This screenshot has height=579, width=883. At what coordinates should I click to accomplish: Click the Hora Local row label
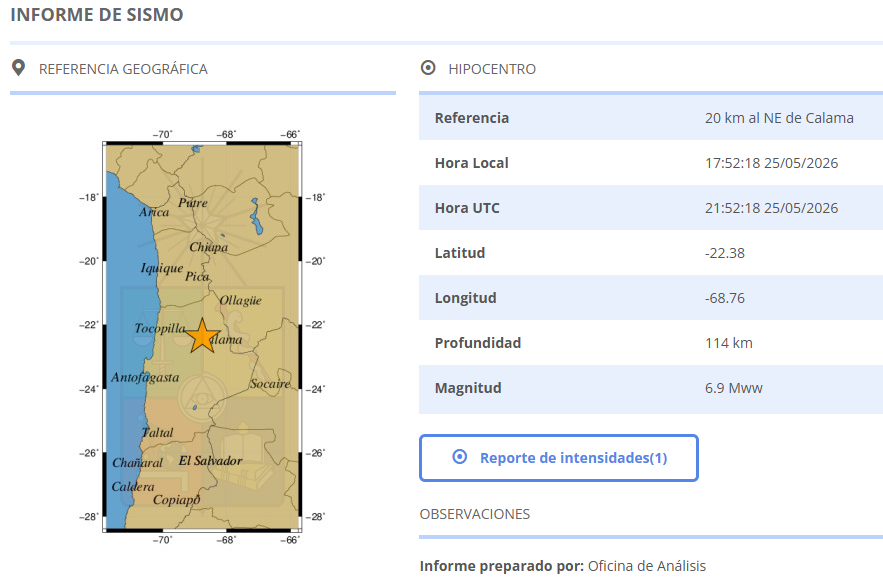471,163
